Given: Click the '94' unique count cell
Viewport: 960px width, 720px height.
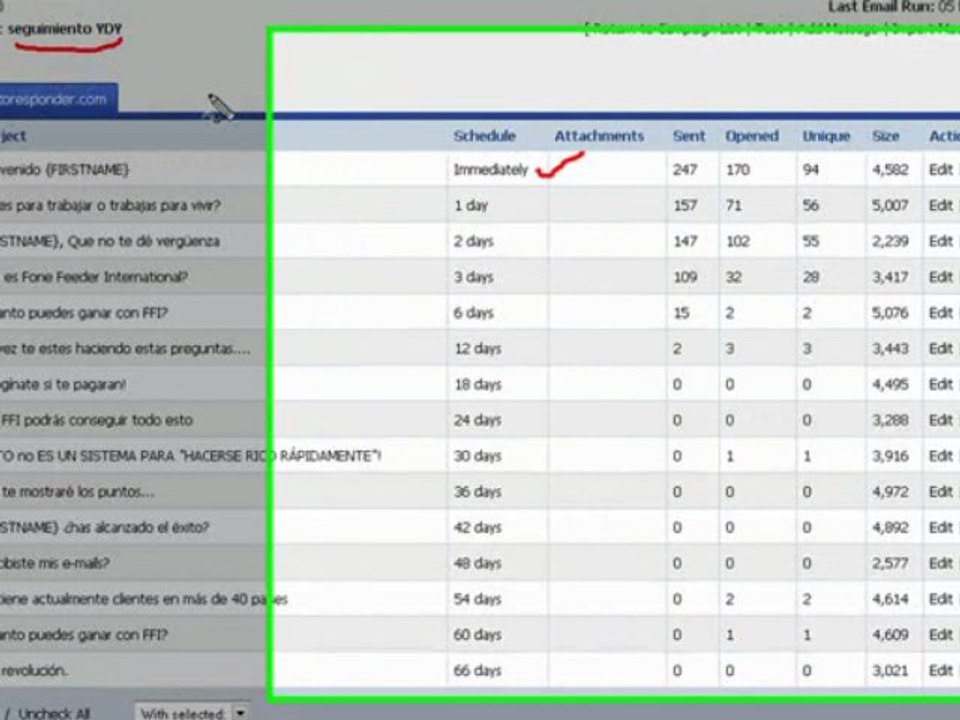Looking at the screenshot, I should (x=811, y=170).
